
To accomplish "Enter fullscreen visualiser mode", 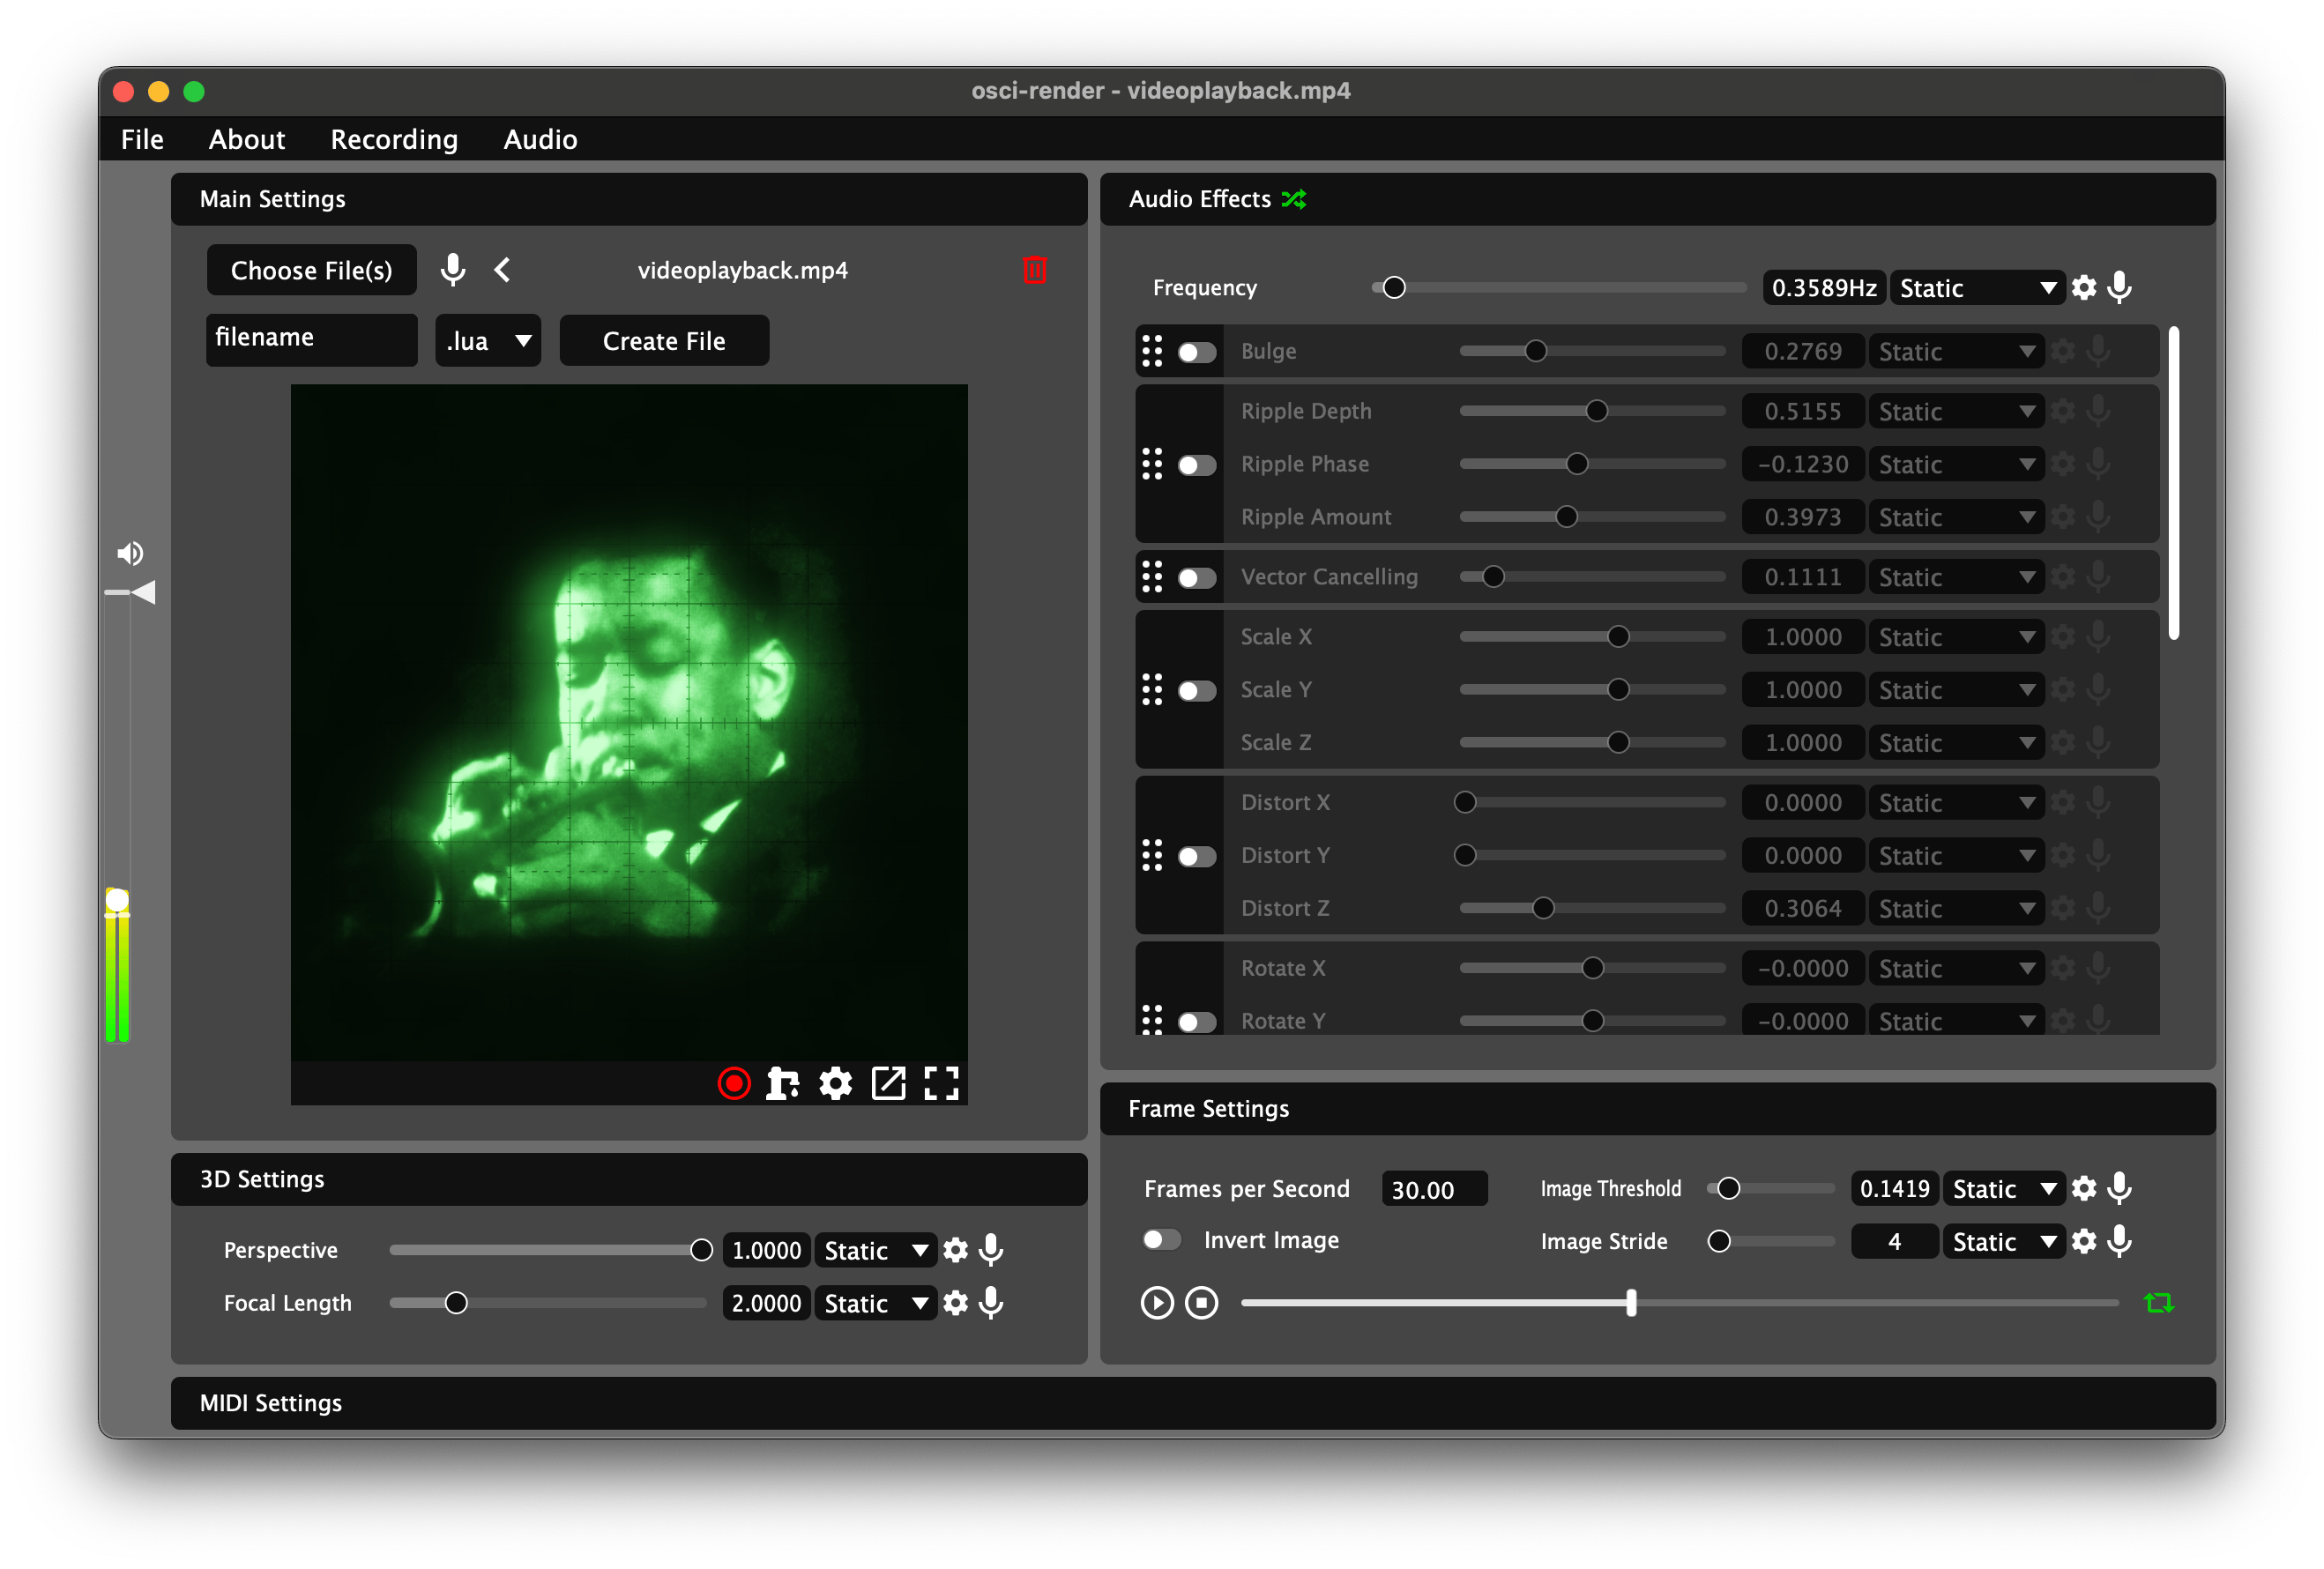I will click(941, 1083).
